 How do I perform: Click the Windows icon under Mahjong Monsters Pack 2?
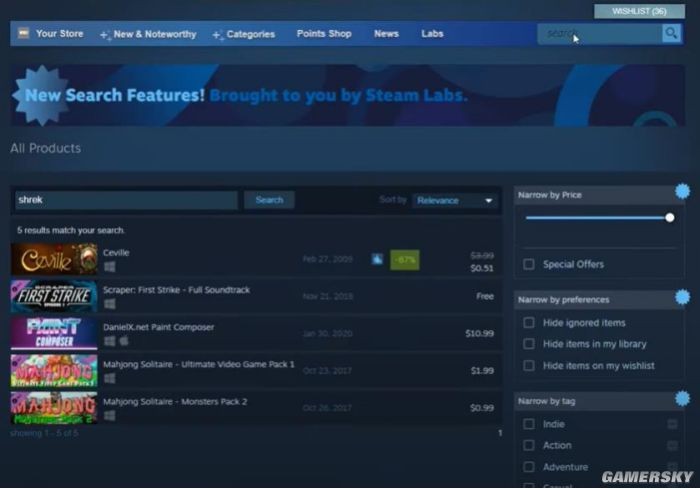[x=109, y=415]
